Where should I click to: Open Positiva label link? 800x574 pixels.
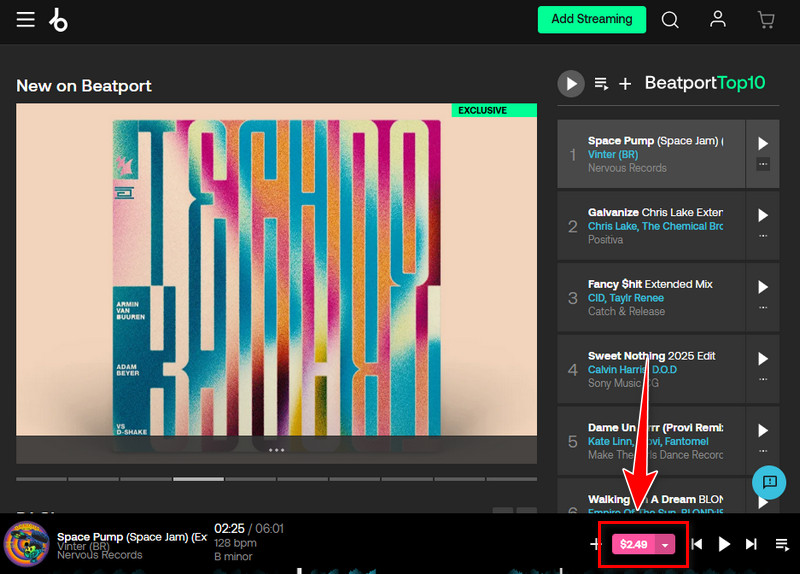605,240
